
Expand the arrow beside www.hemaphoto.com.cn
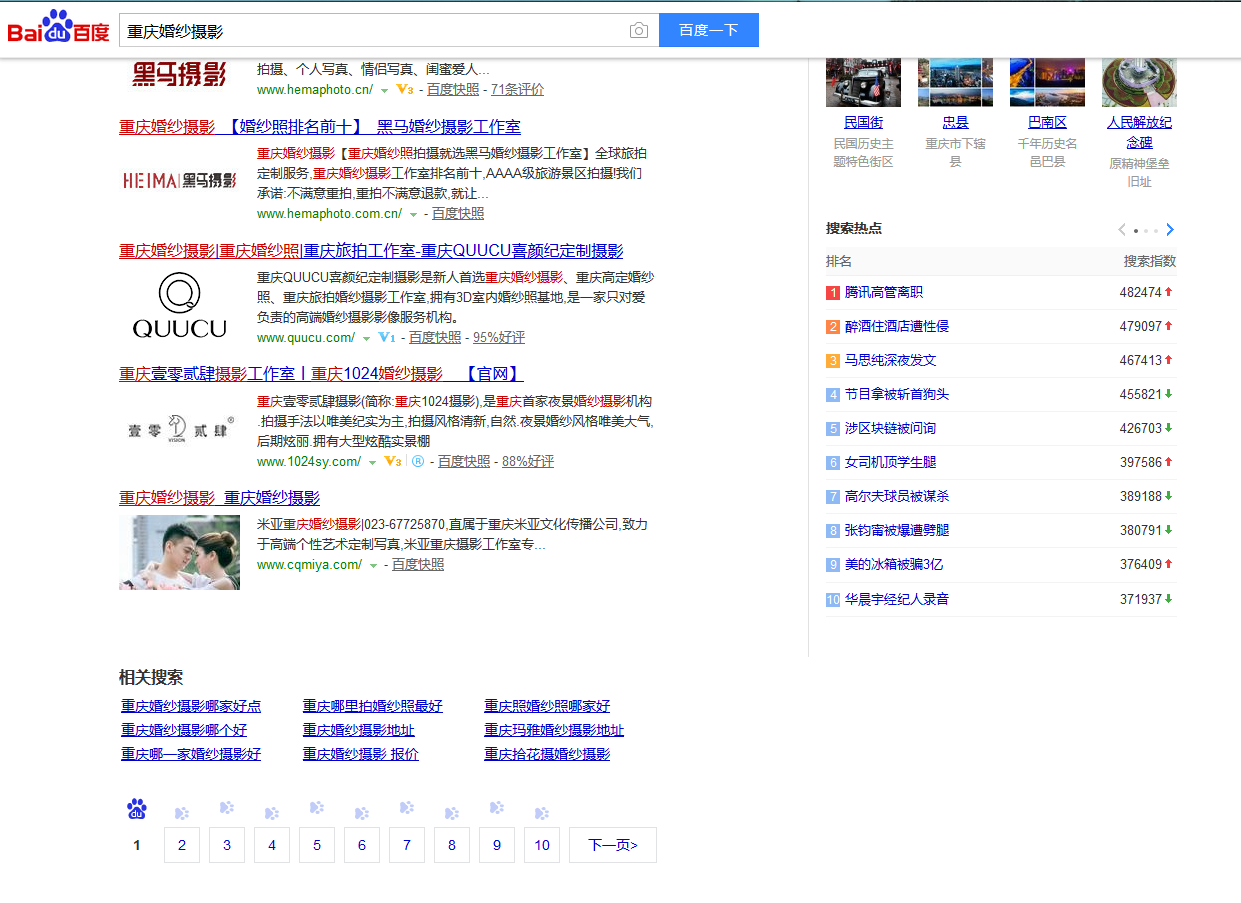click(413, 214)
